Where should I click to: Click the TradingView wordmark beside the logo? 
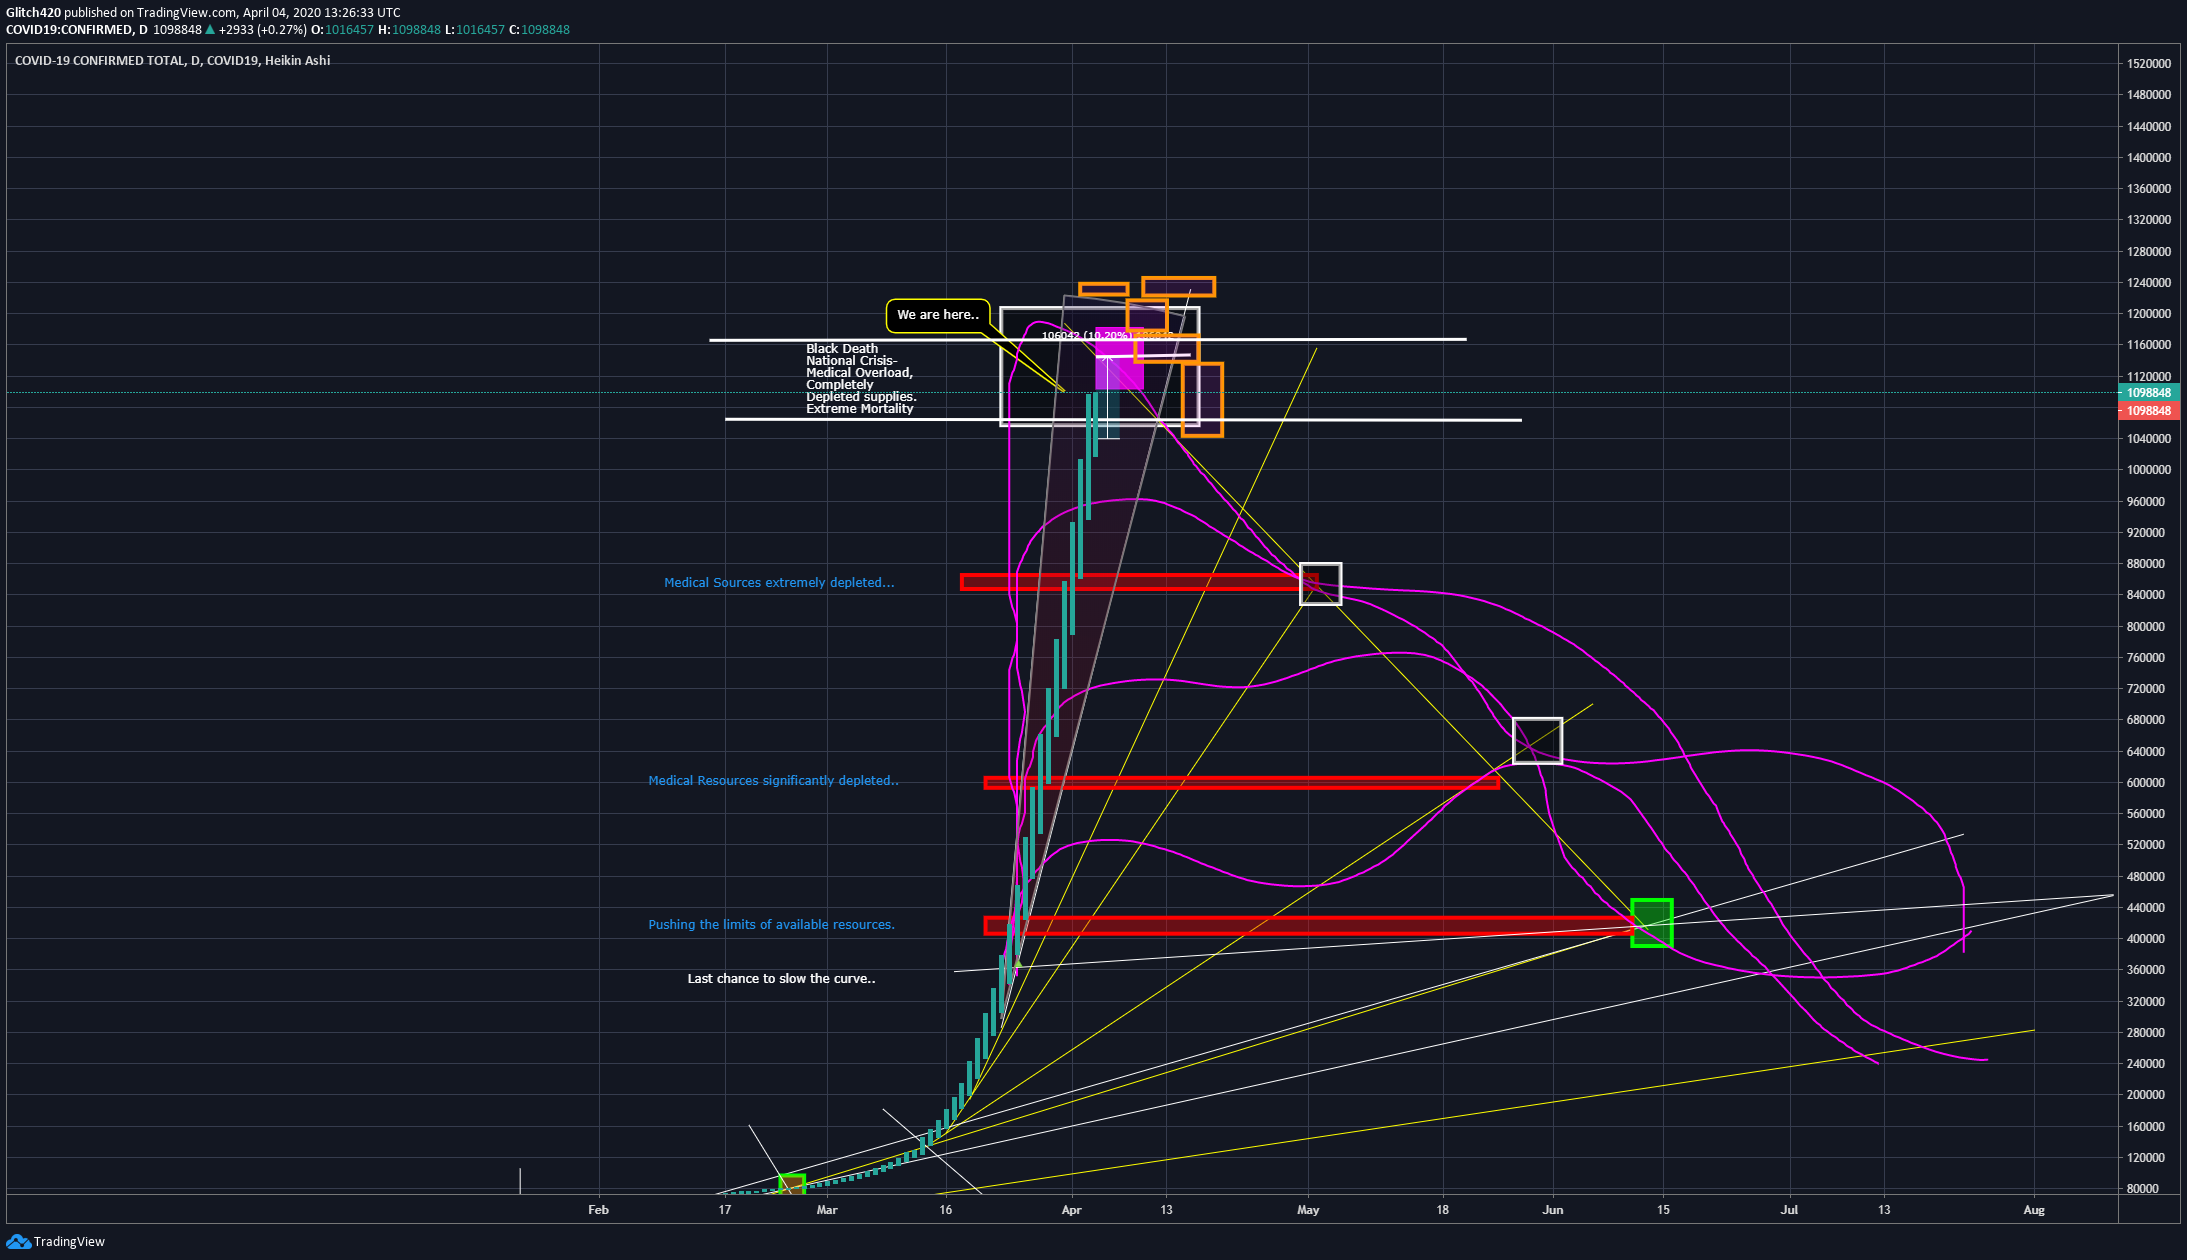[69, 1242]
